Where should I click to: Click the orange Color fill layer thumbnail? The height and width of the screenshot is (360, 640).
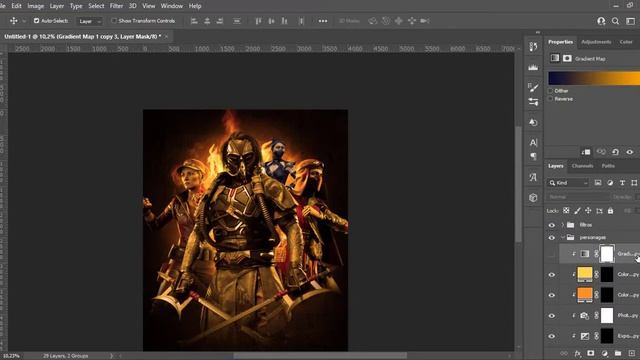point(584,295)
